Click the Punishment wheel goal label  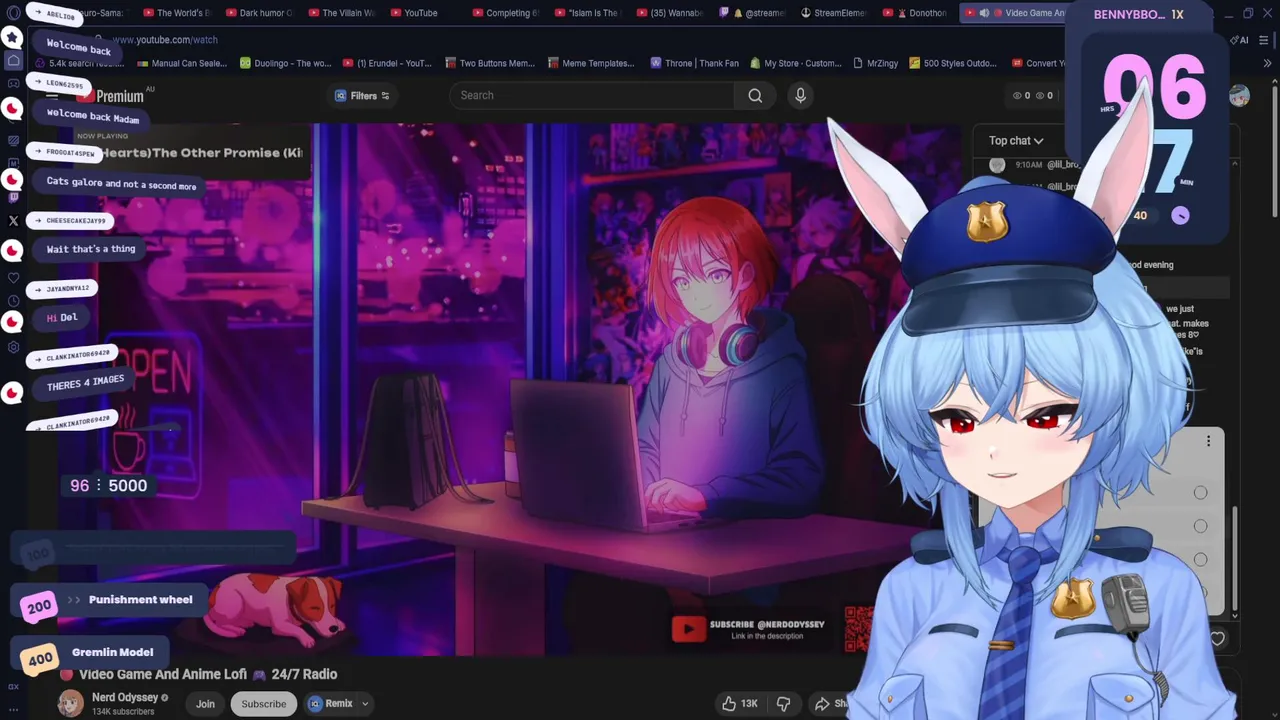140,600
